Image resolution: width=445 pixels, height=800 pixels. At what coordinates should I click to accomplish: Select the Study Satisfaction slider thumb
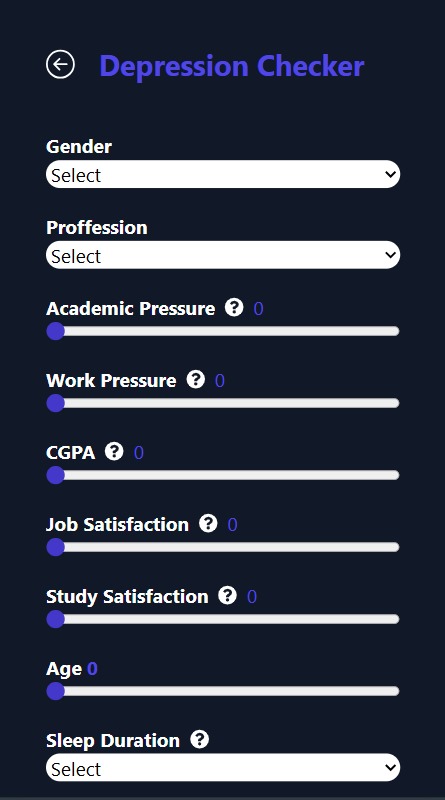55,619
